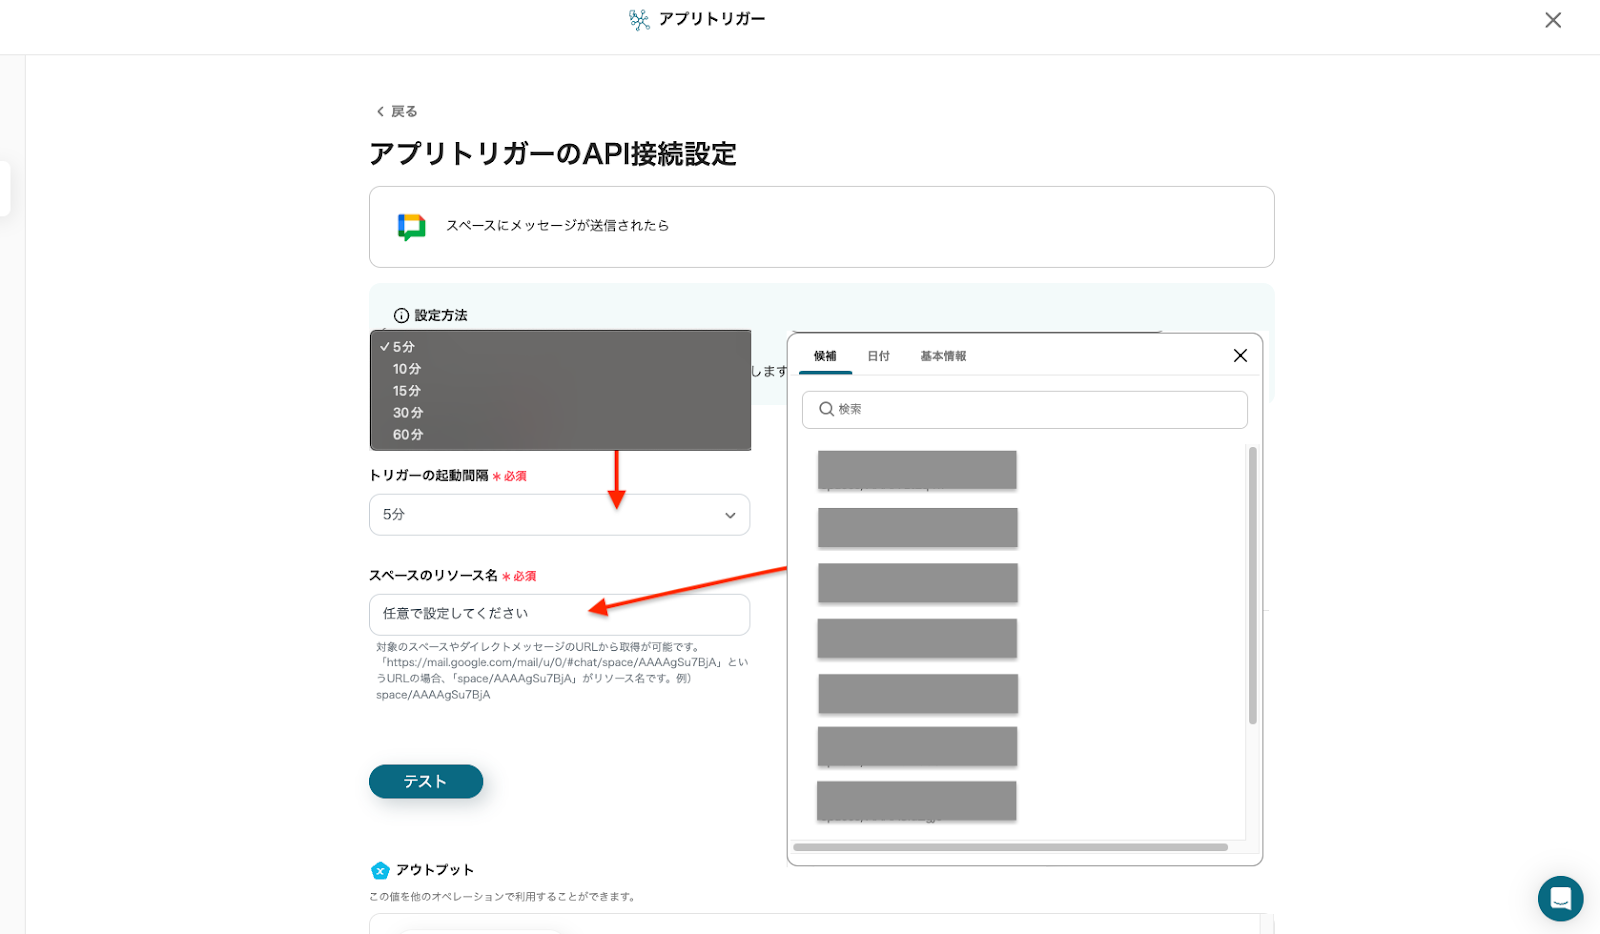Click the スペースのリソース名 input field

[x=559, y=614]
